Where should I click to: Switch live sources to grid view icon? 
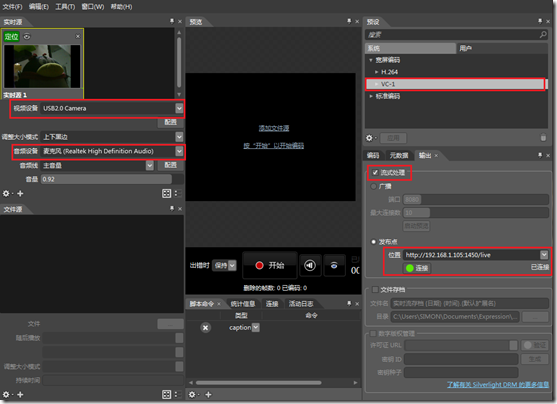point(166,193)
